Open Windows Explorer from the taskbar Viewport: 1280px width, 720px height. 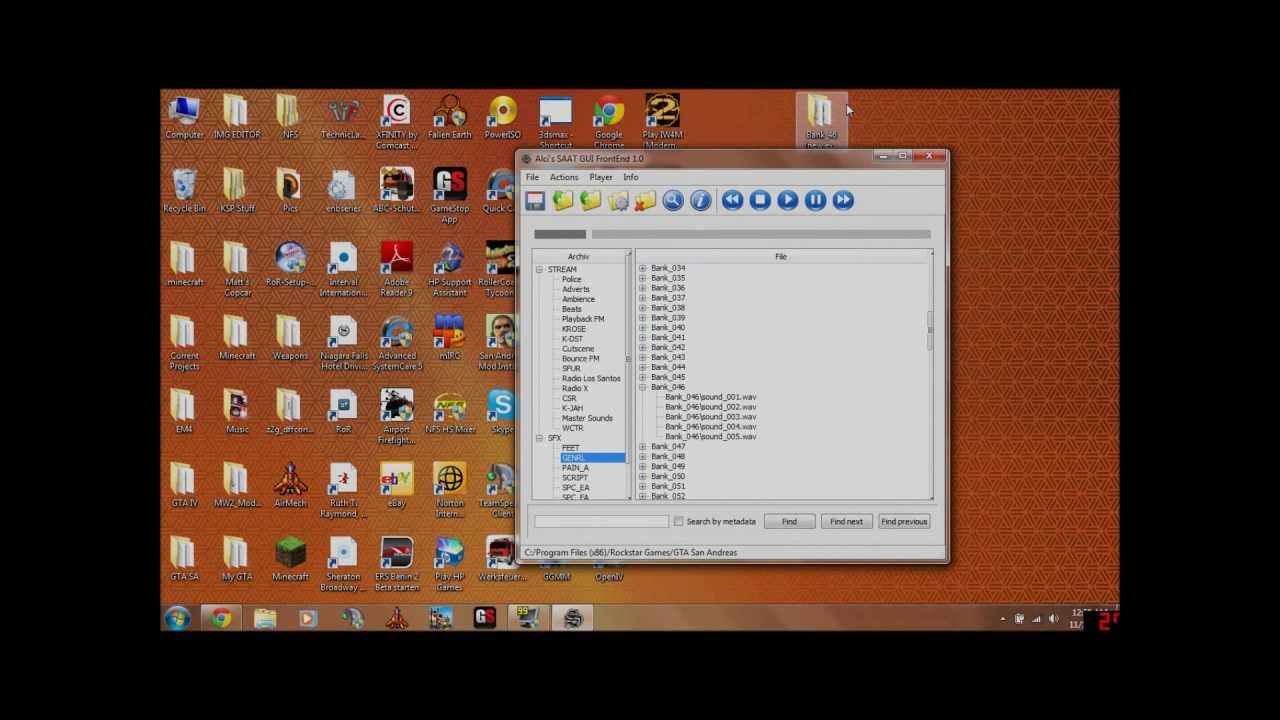[x=264, y=619]
